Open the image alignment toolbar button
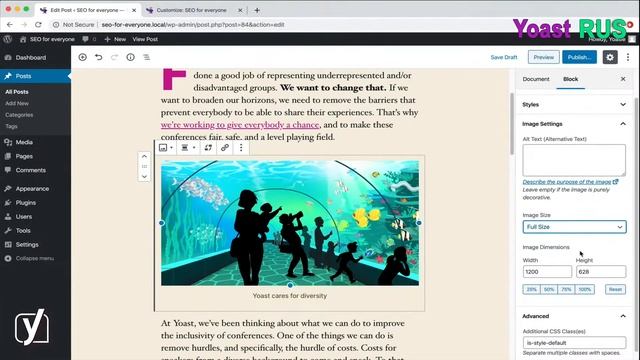Screen dimensions: 640x360 coord(188,148)
